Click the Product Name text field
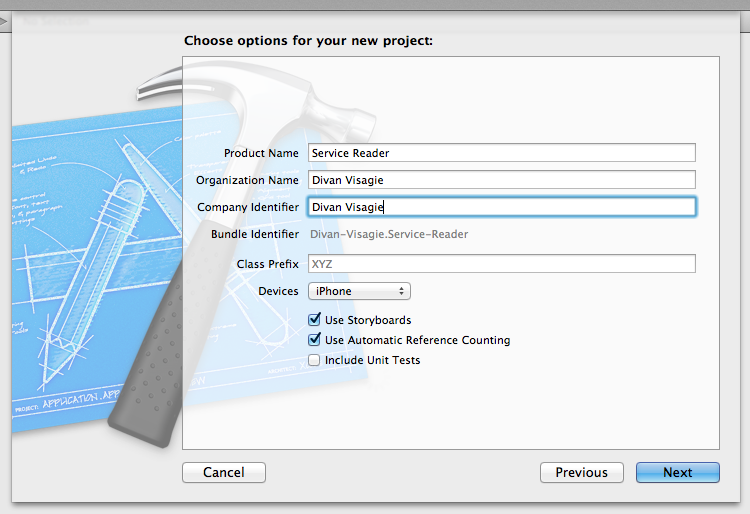The height and width of the screenshot is (514, 750). coord(502,153)
